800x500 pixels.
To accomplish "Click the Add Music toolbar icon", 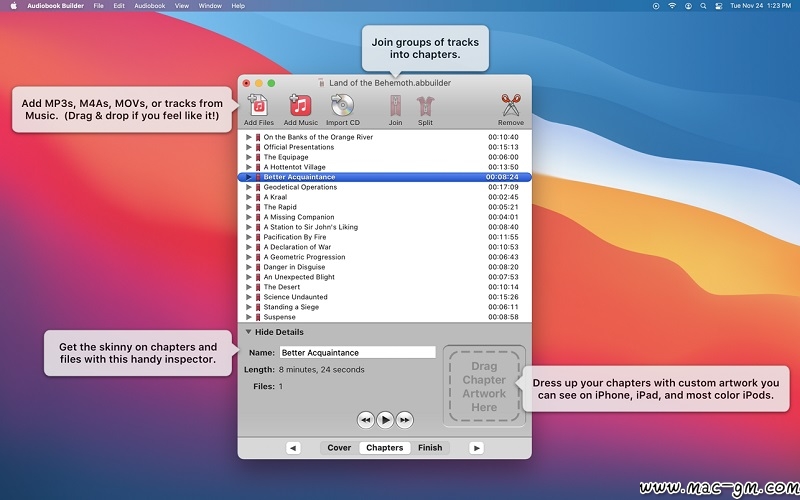I will (x=301, y=106).
